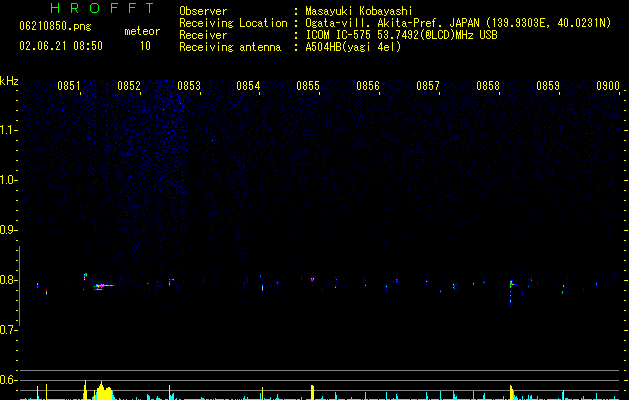Click the 0855 time axis marker
Image resolution: width=629 pixels, height=400 pixels.
pos(308,86)
